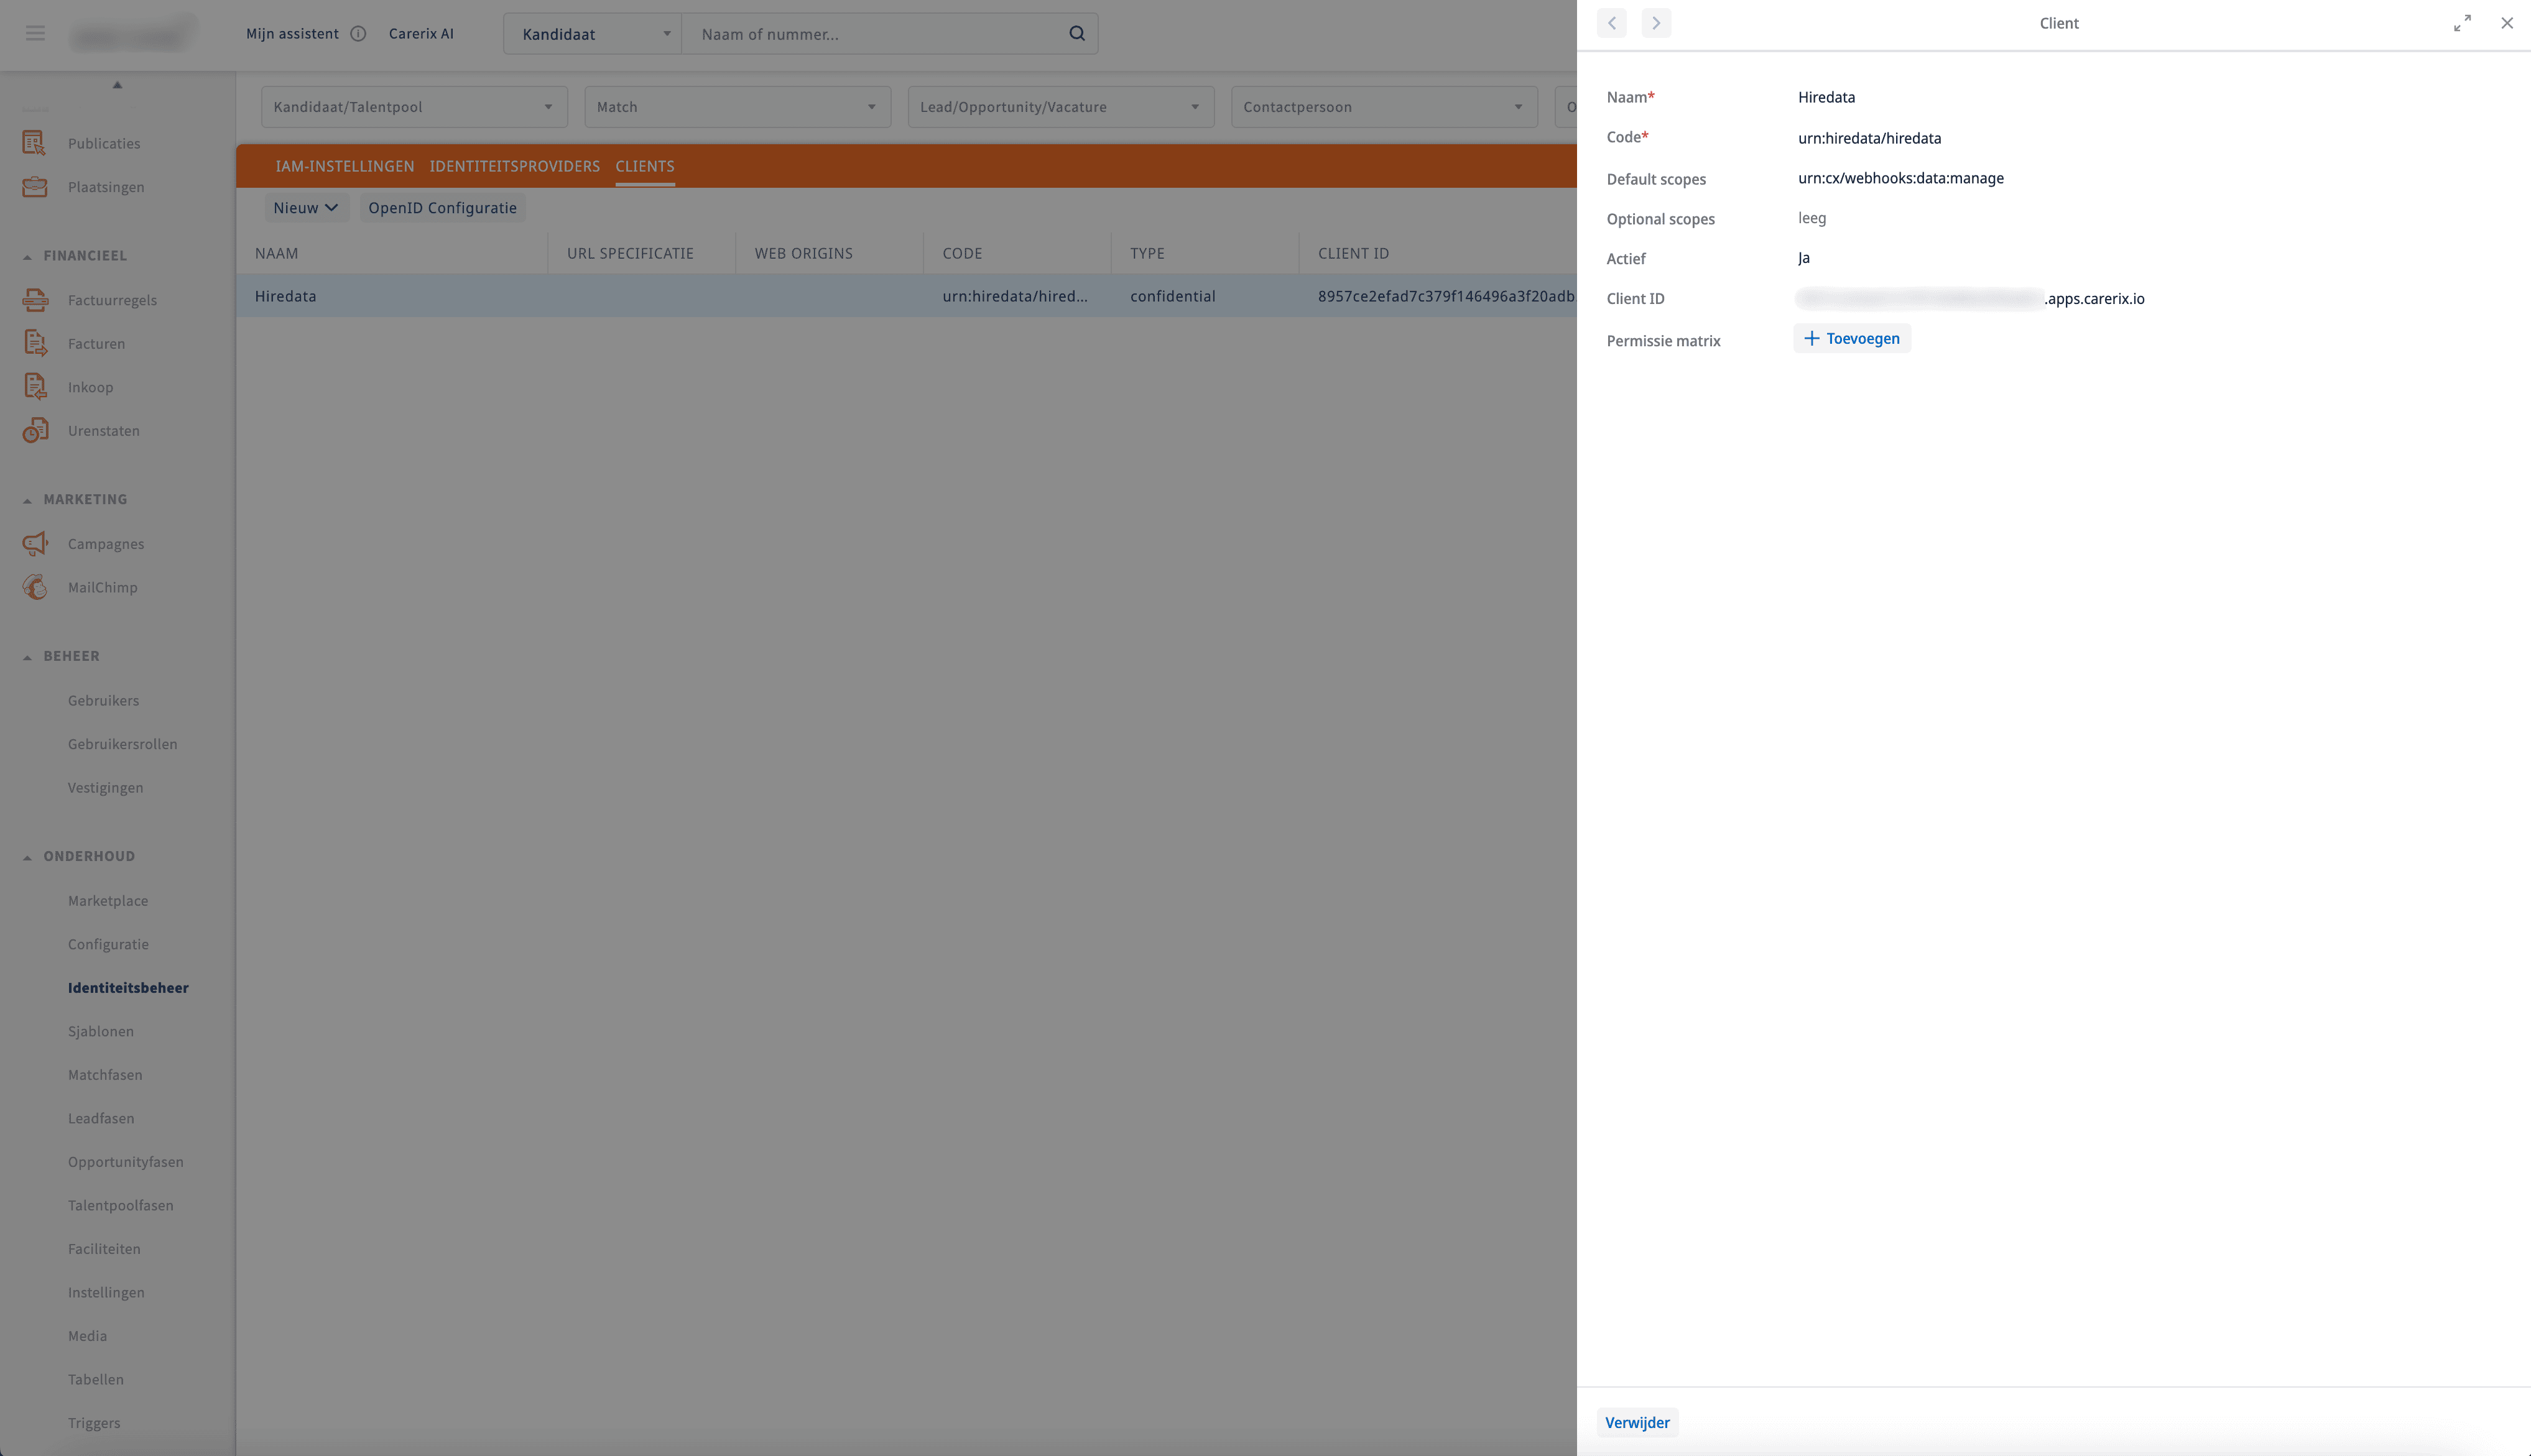Screen dimensions: 2531x1456
Task: Open the hamburger menu icon
Action: [x=35, y=33]
